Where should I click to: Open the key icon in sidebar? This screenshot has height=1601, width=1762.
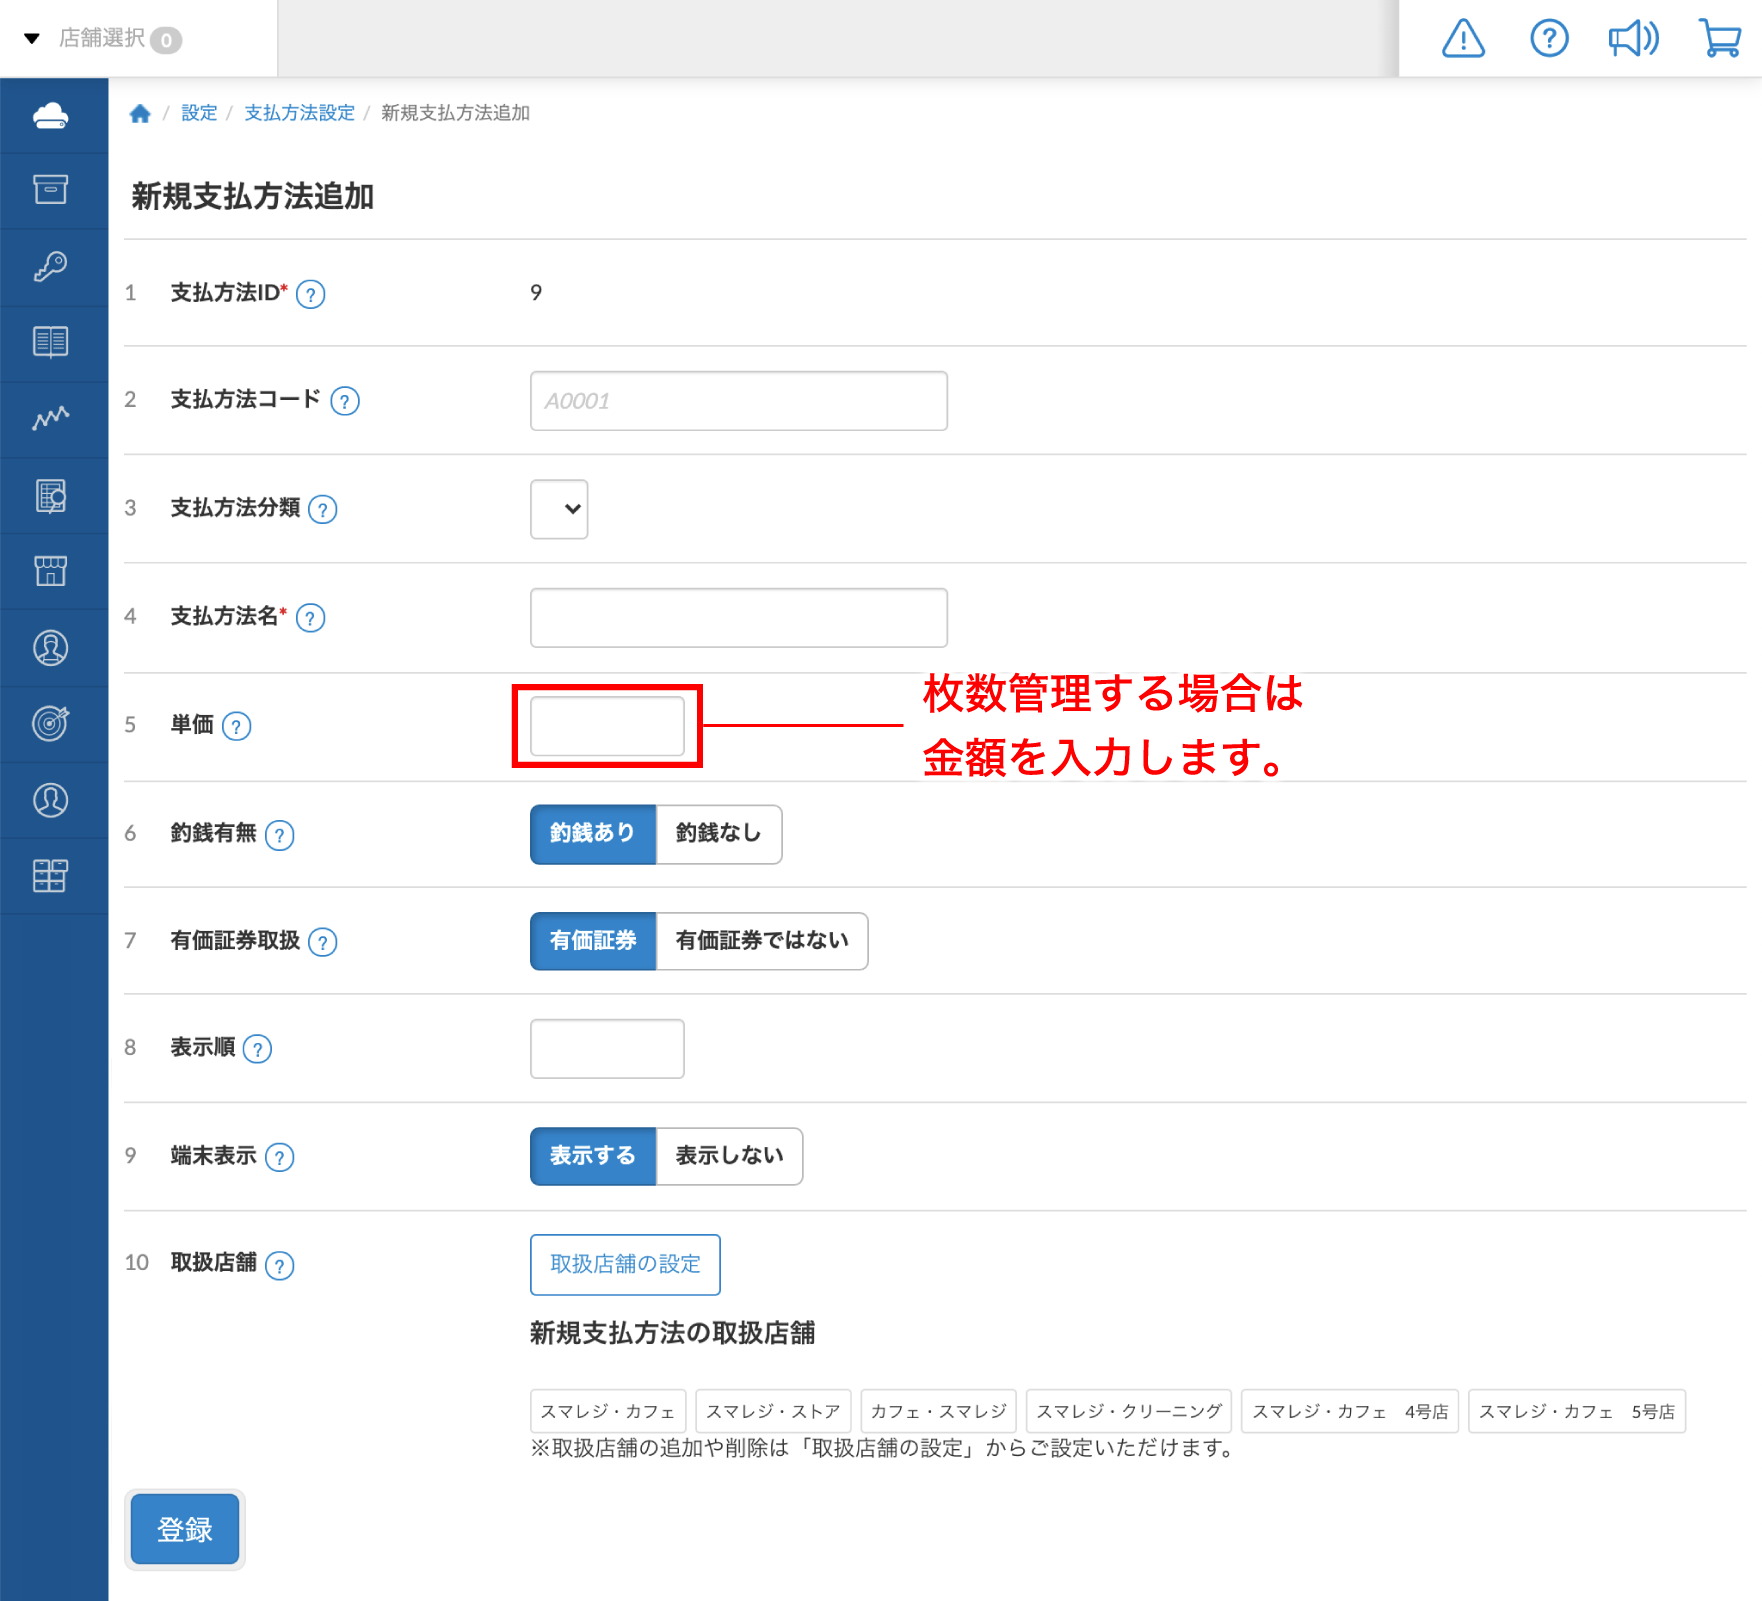[x=51, y=266]
